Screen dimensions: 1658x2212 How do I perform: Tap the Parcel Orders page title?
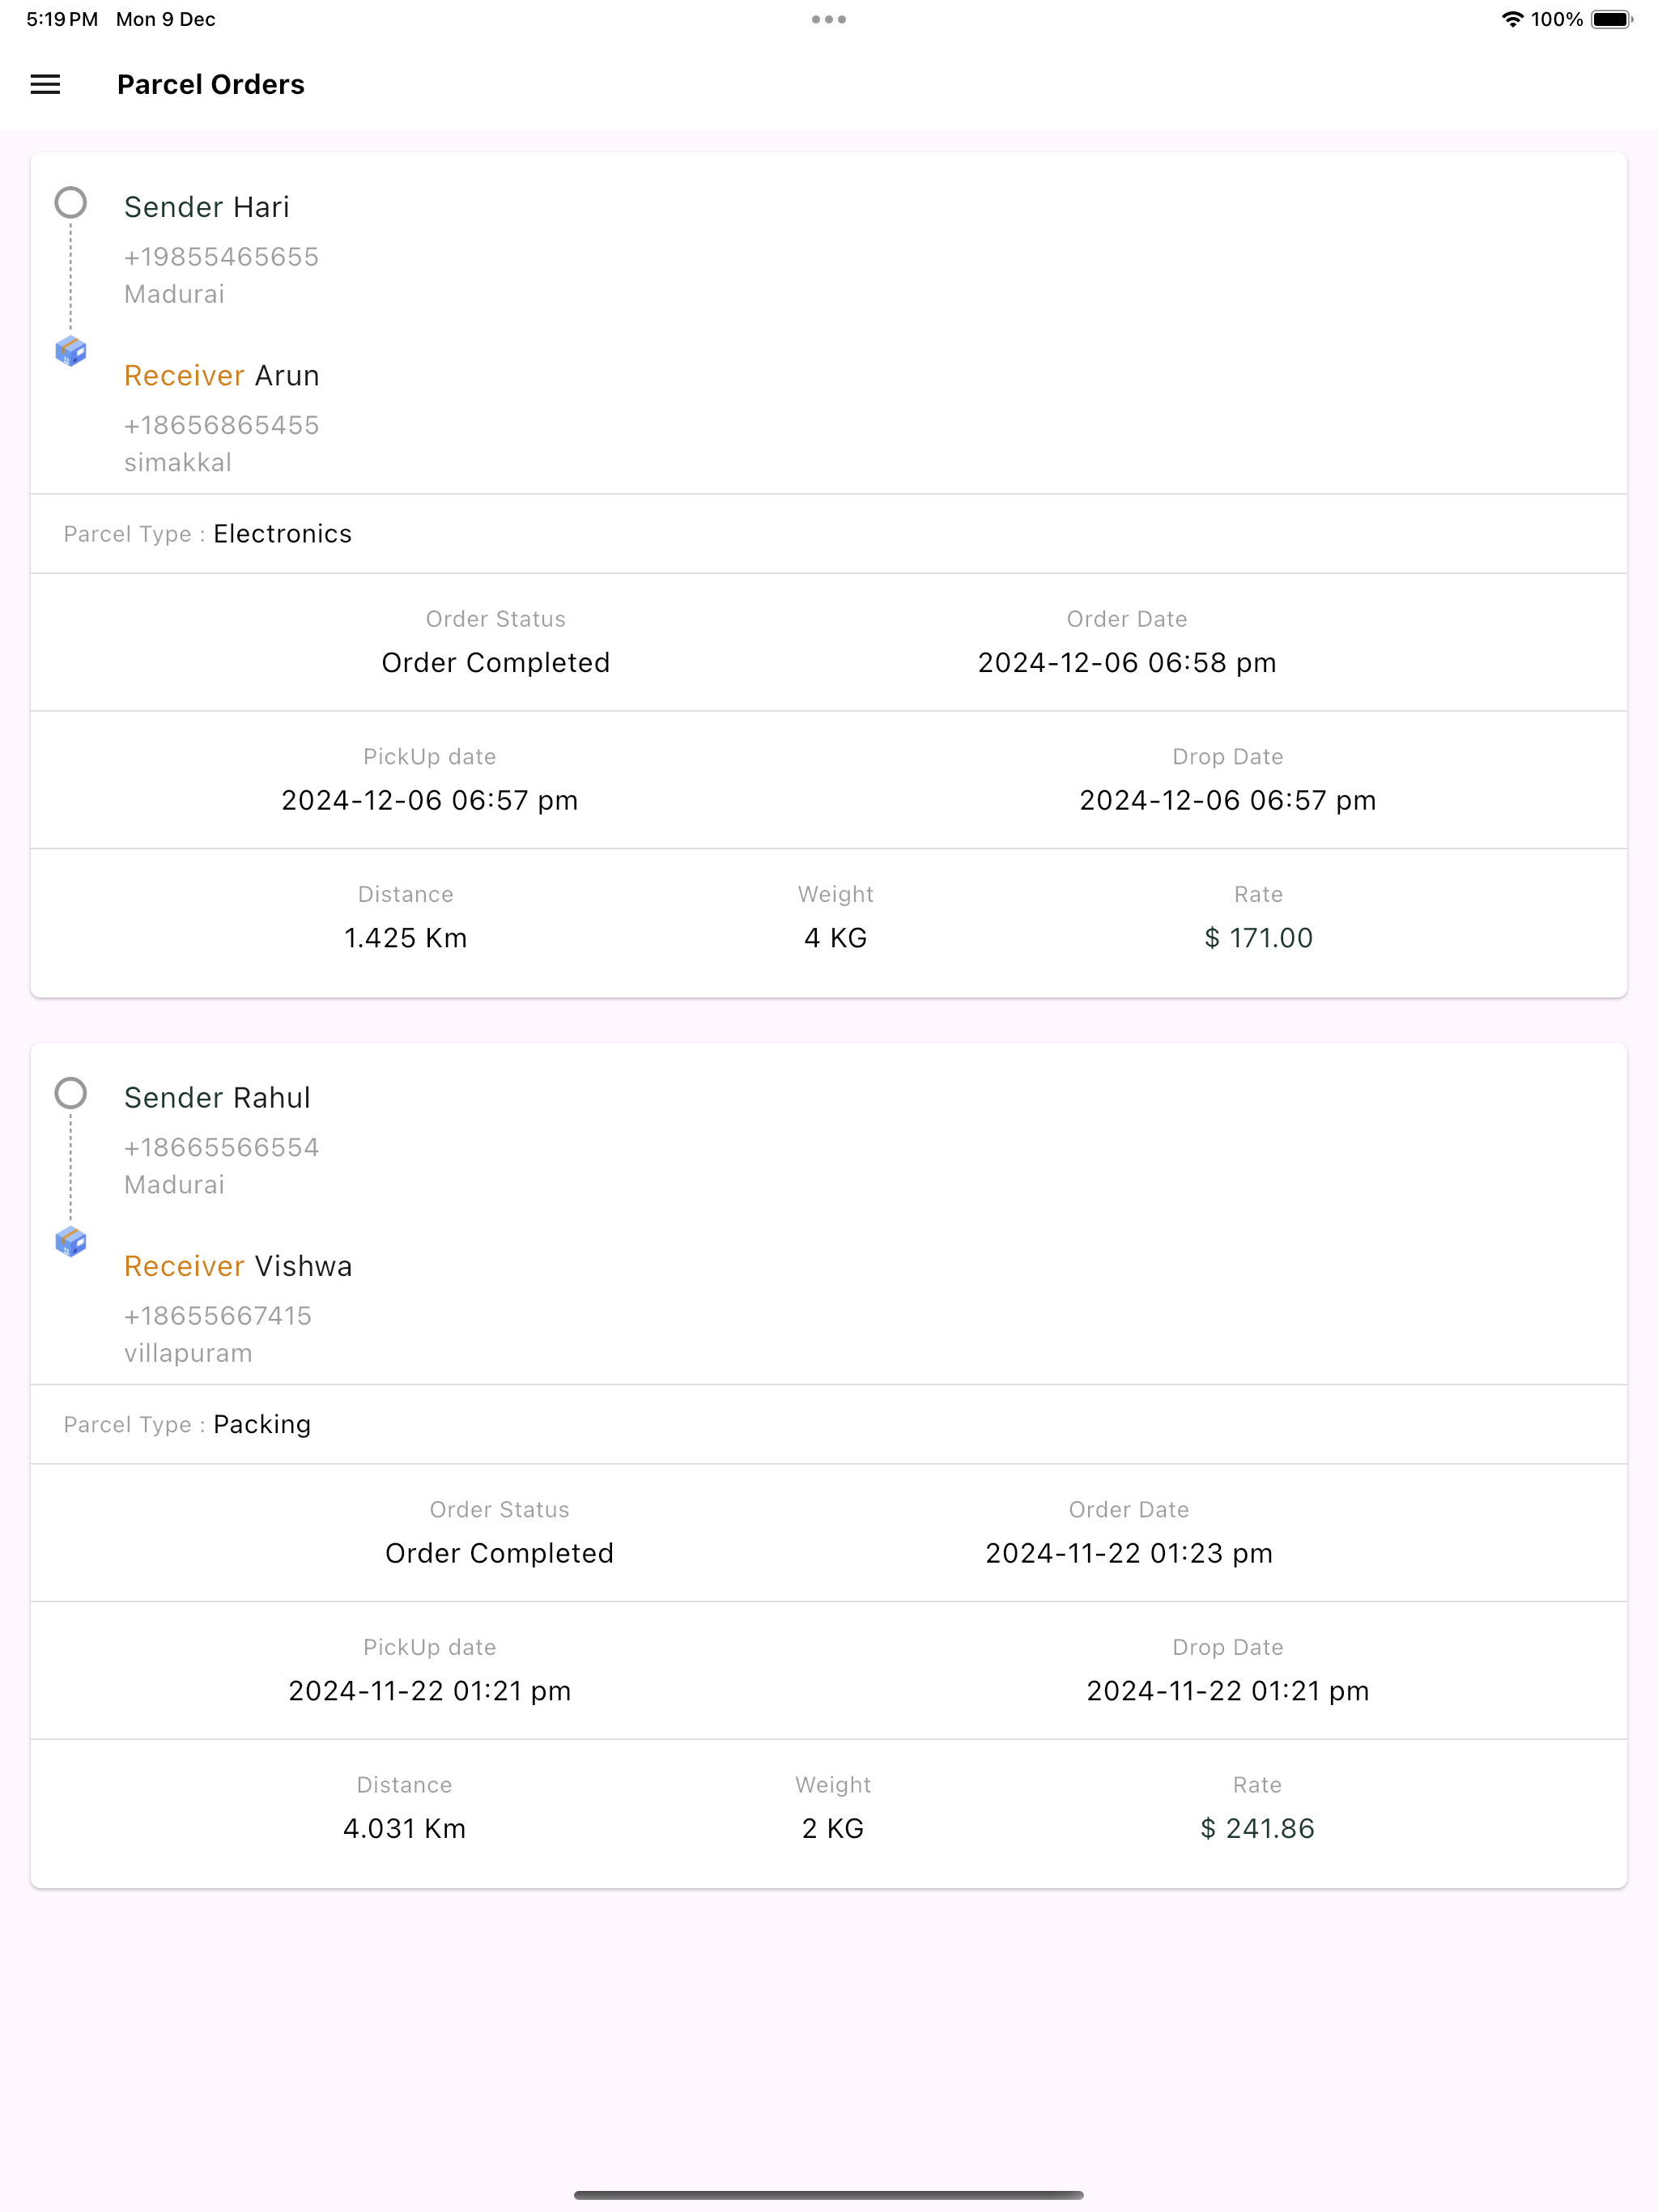(211, 85)
